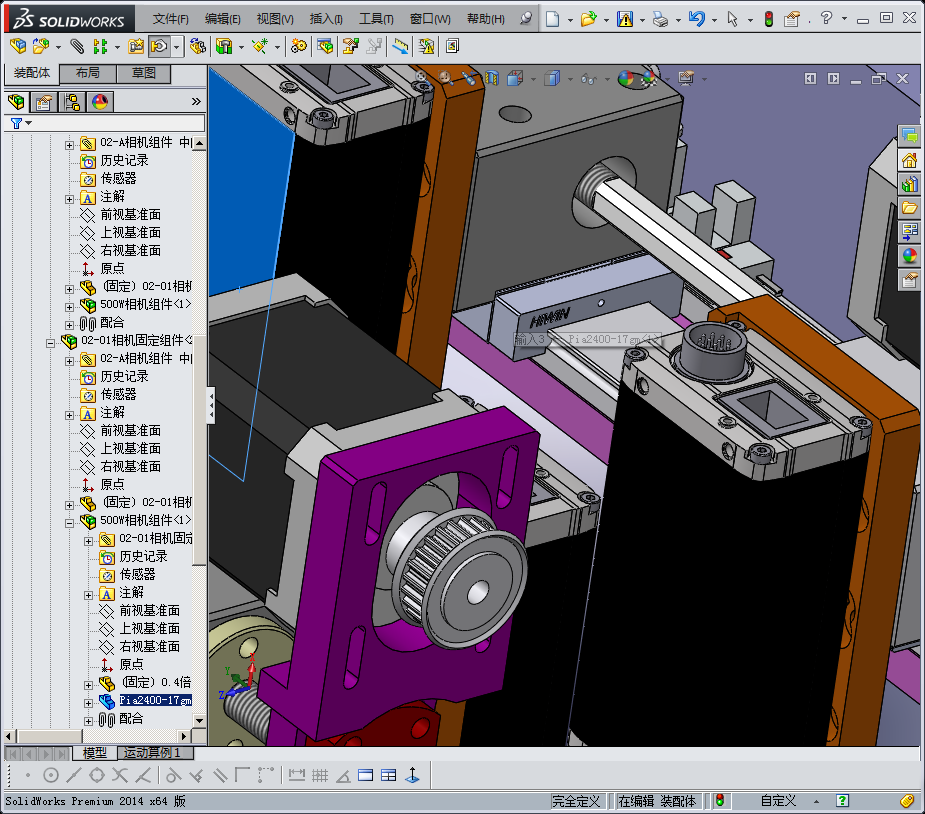Click the Insert Components icon

(x=41, y=46)
